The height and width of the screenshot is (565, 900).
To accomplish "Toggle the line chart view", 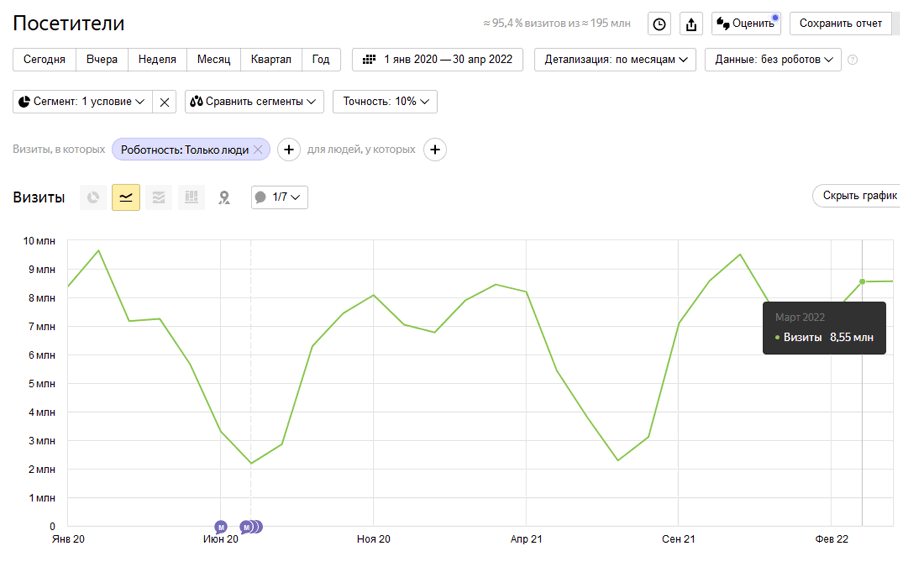I will pyautogui.click(x=126, y=197).
